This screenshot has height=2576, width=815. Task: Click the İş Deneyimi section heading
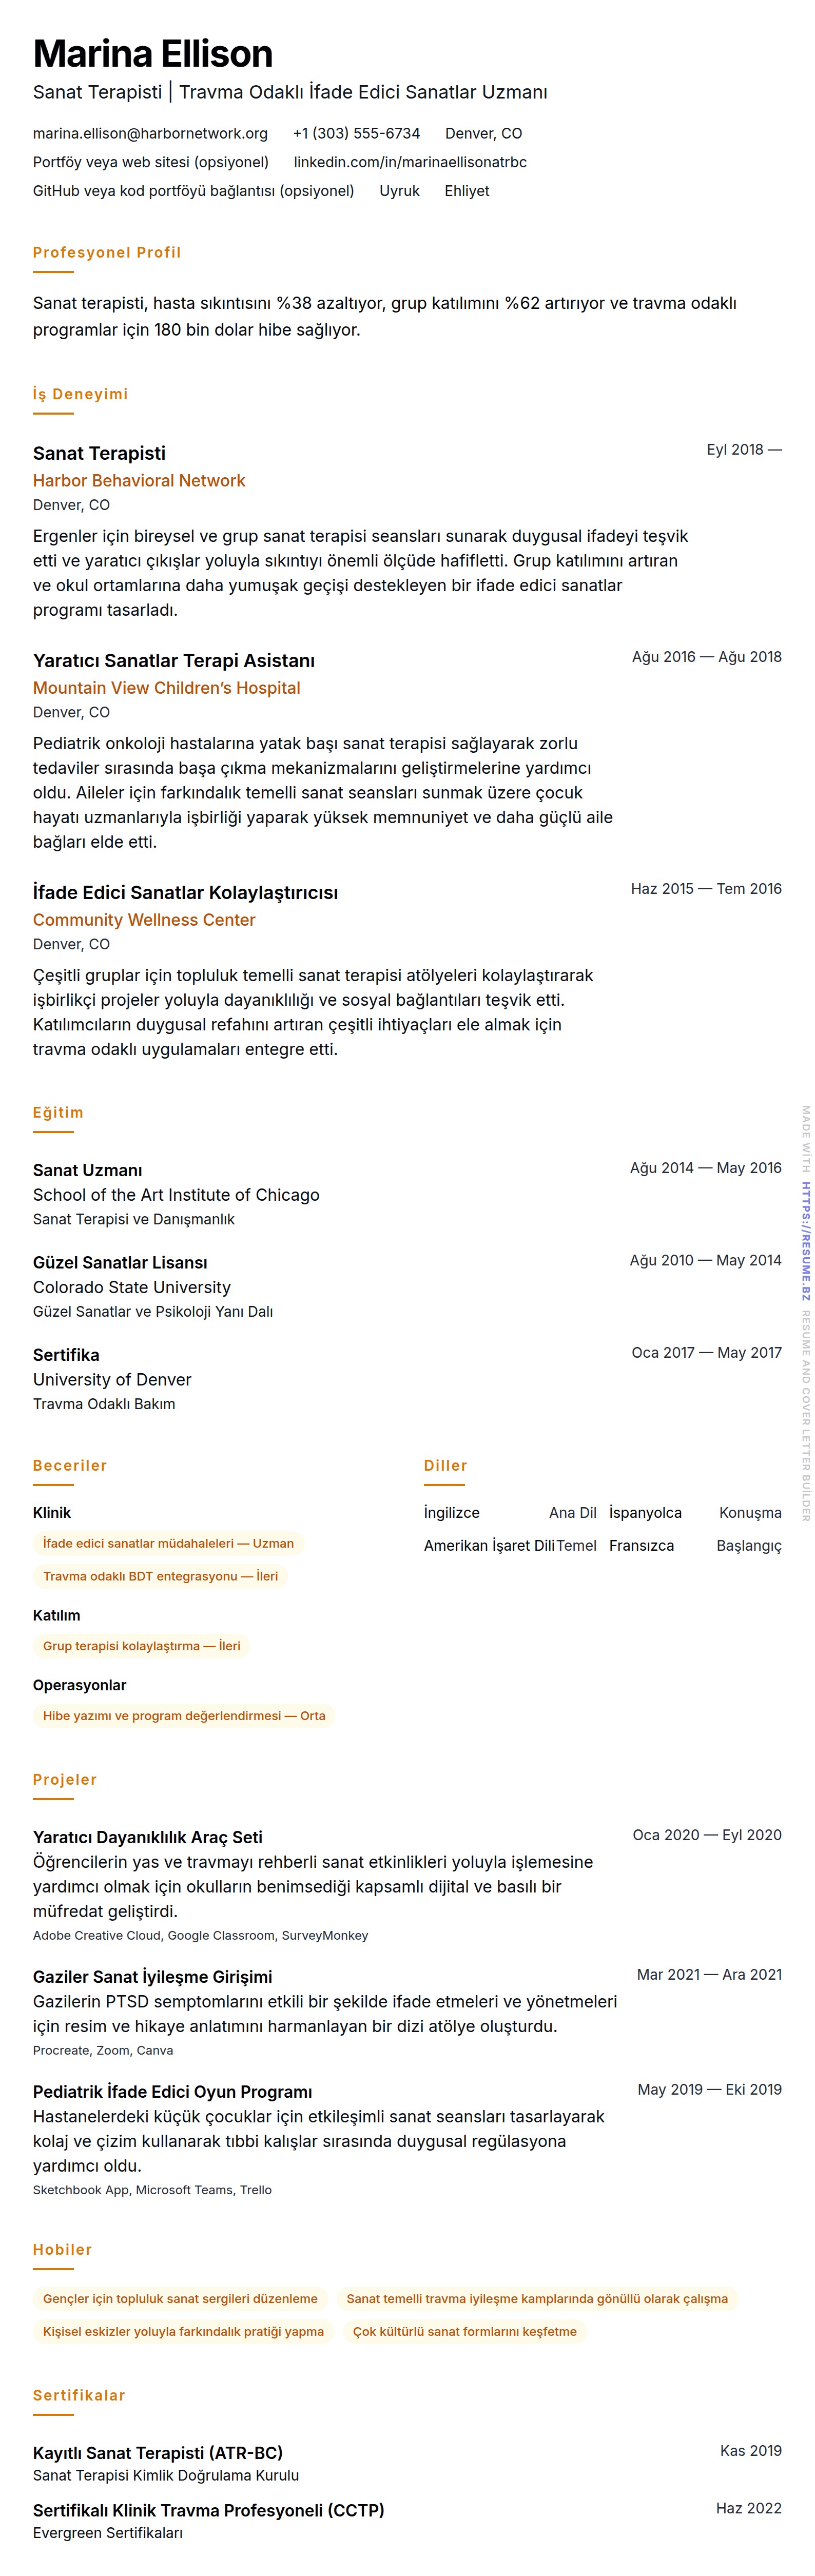click(x=80, y=395)
